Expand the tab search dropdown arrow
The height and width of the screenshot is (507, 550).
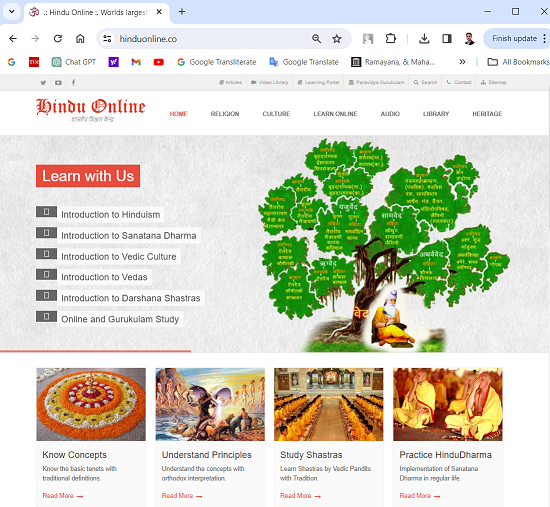(12, 12)
